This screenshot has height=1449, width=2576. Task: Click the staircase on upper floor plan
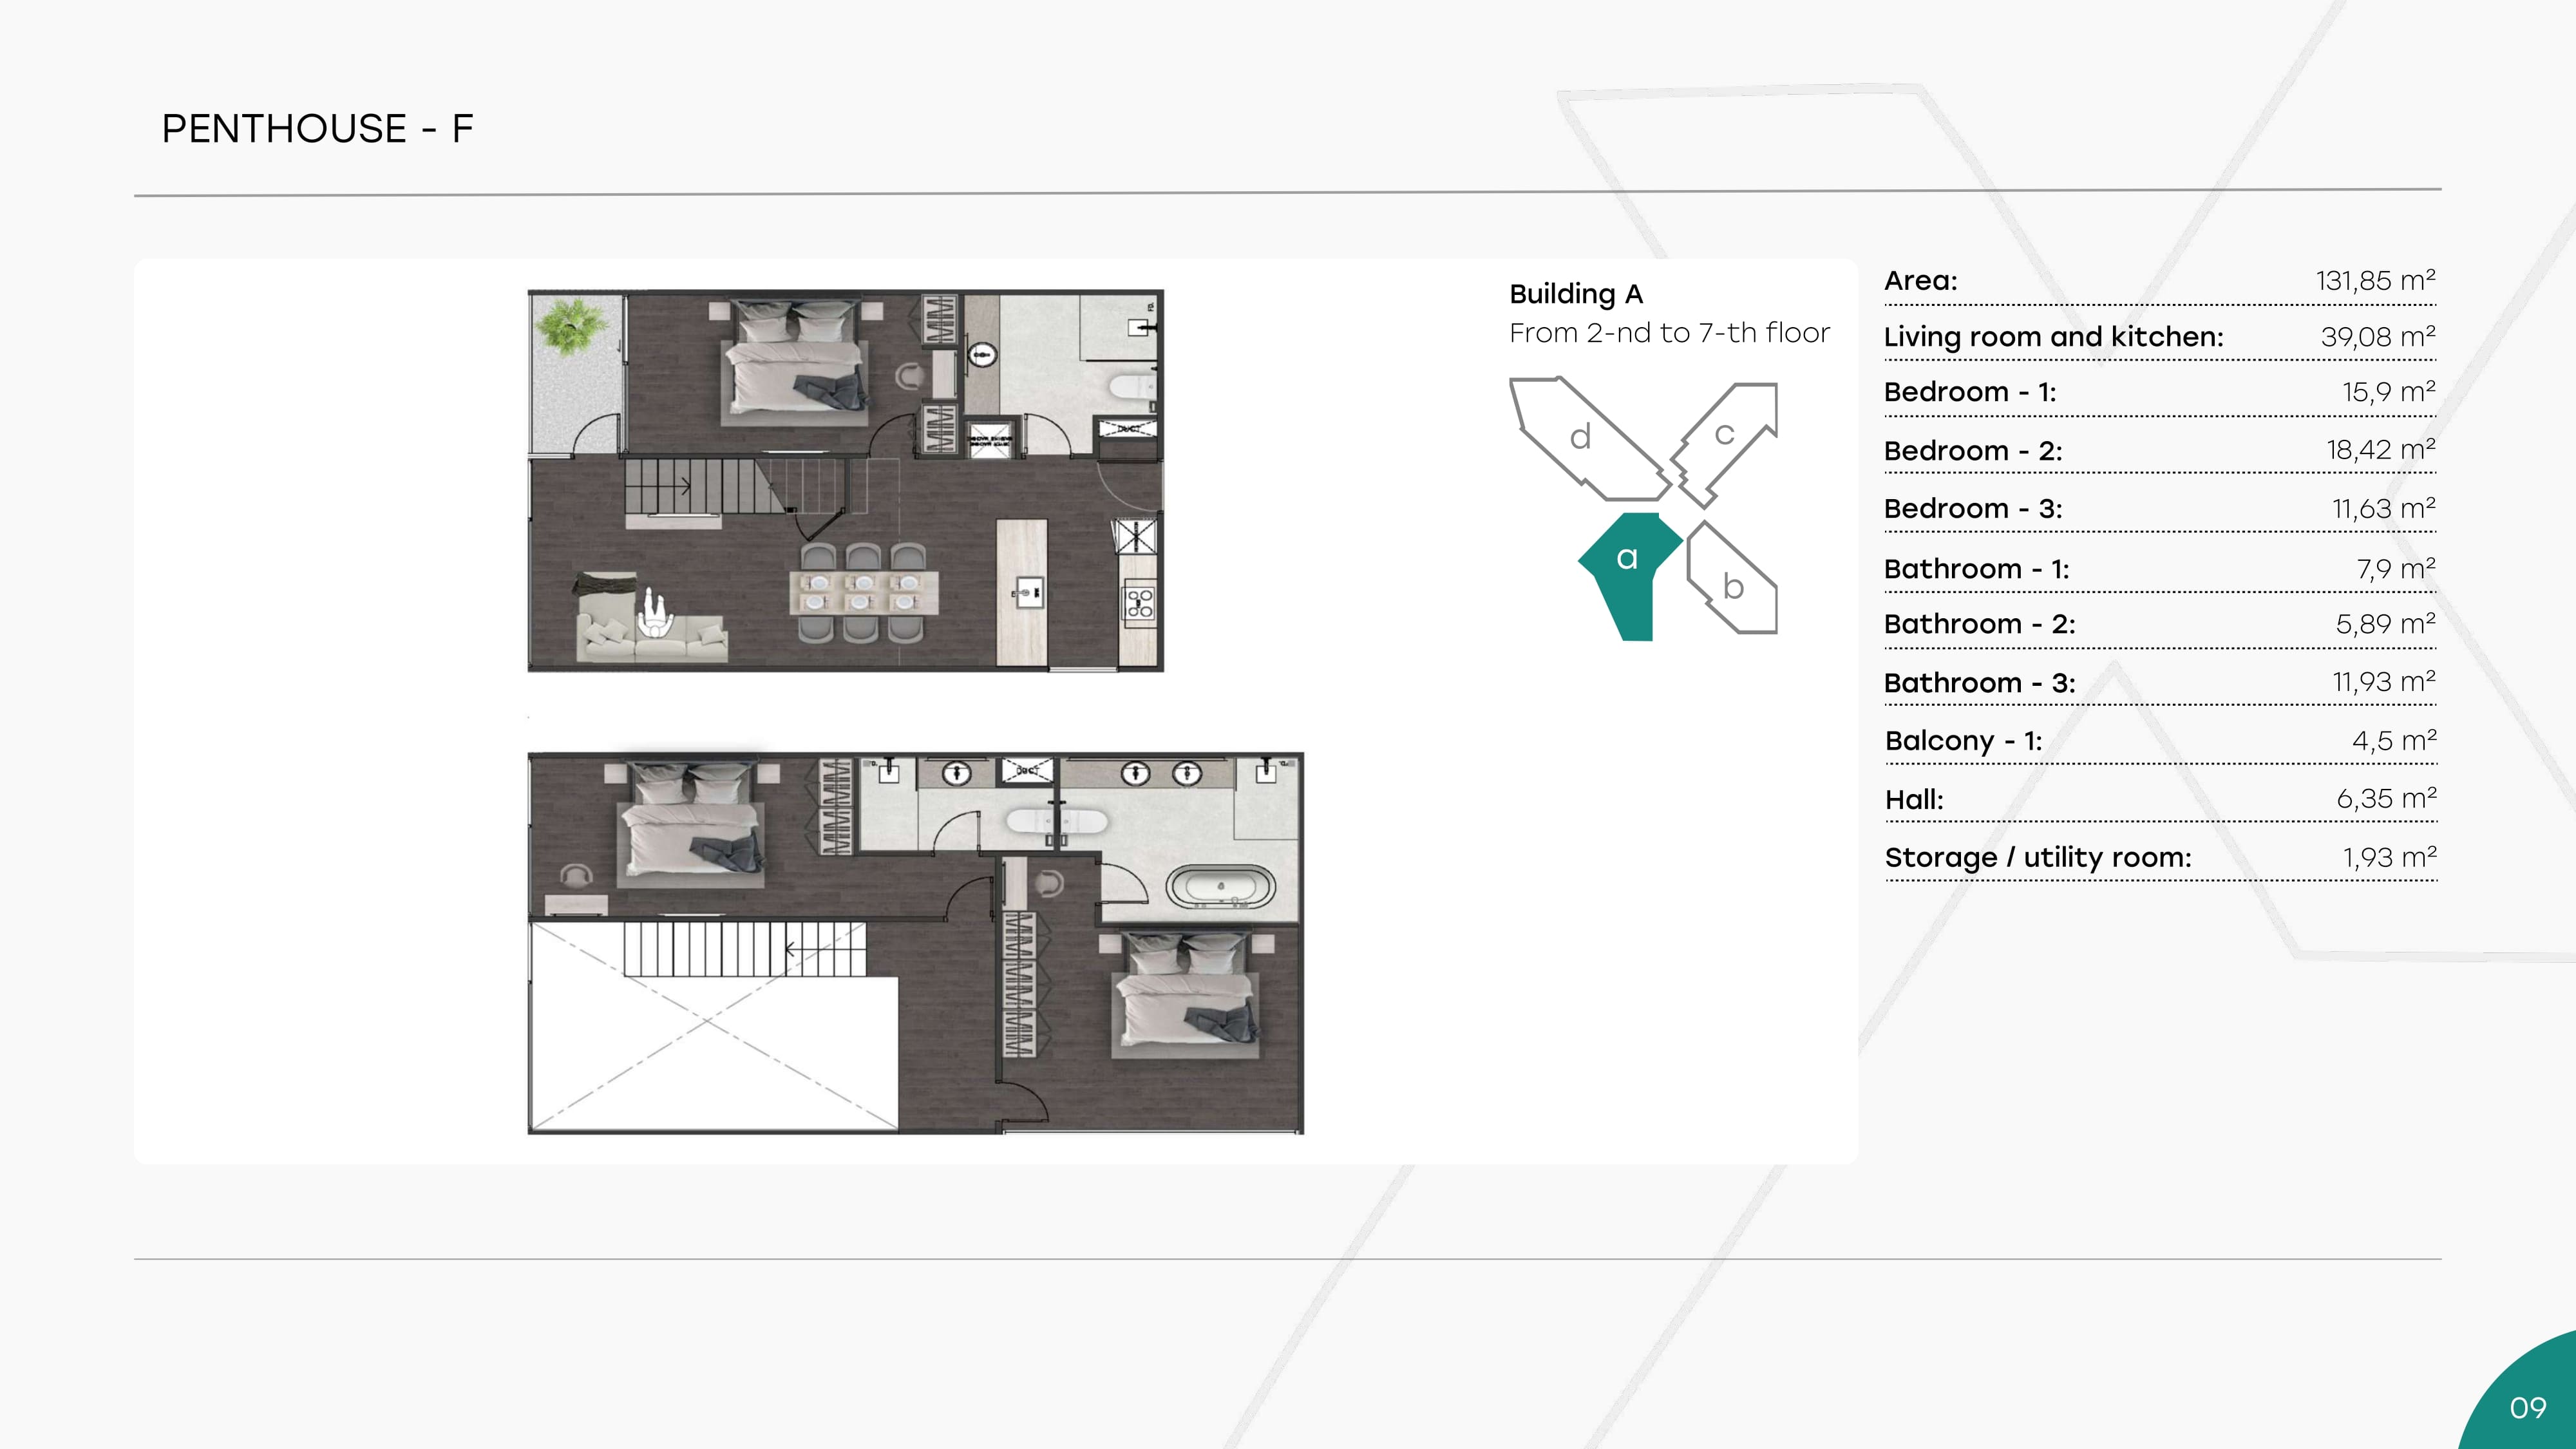click(736, 486)
